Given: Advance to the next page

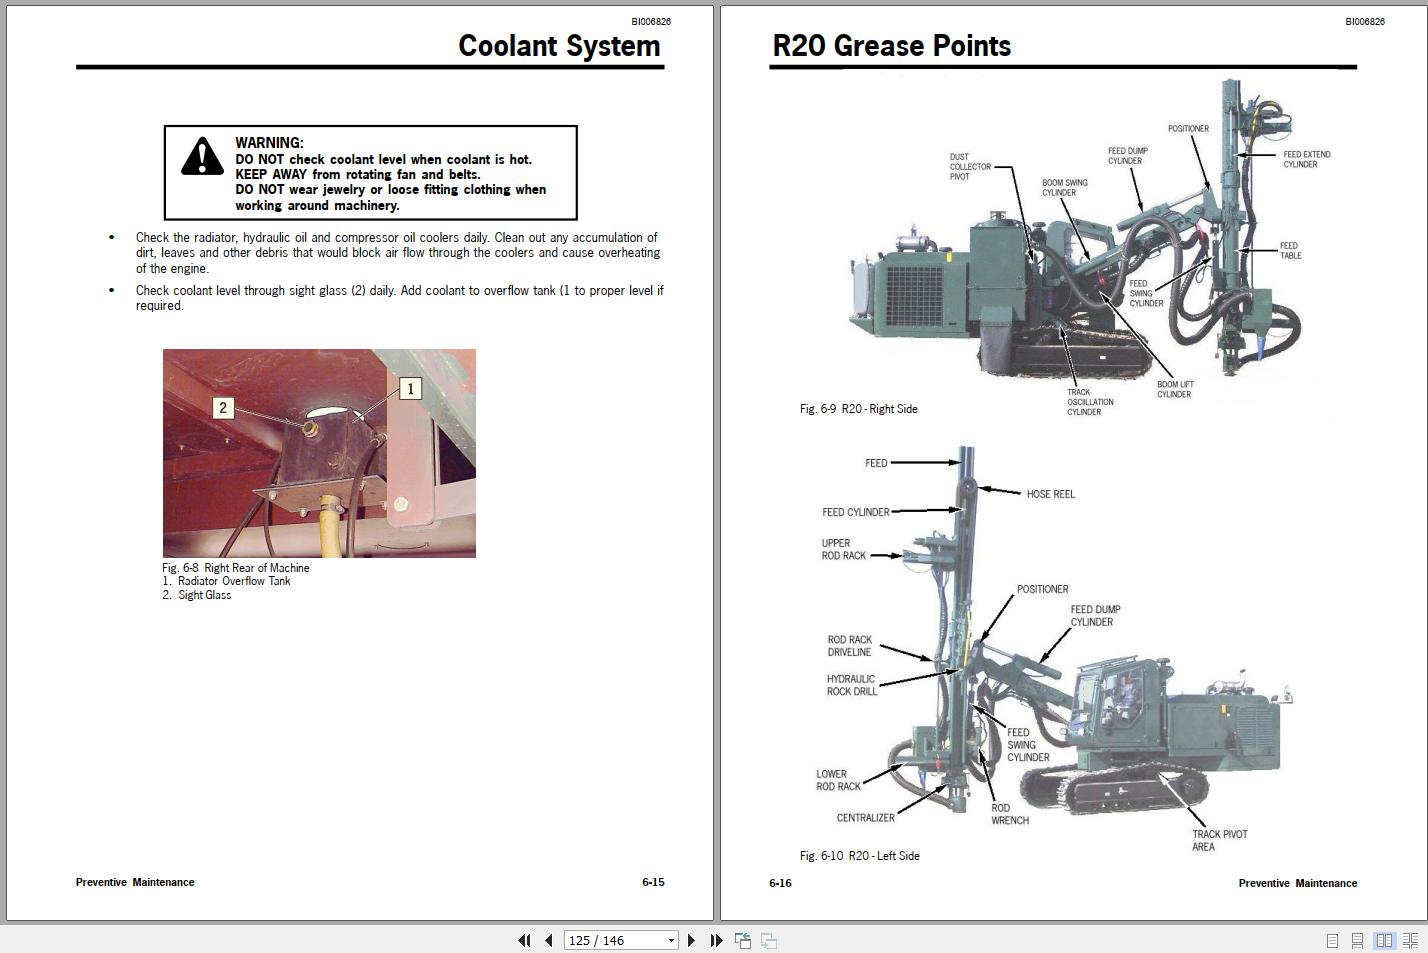Looking at the screenshot, I should [692, 940].
